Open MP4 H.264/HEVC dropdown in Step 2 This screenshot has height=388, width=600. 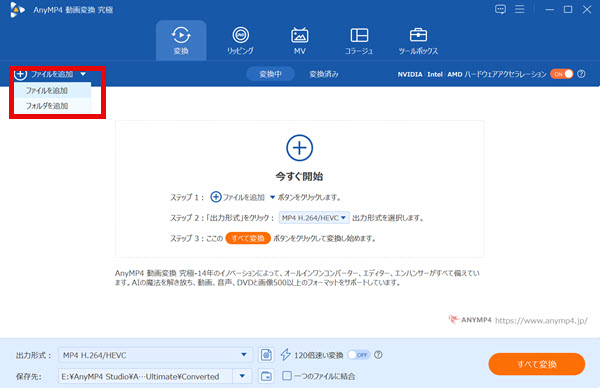[x=314, y=218]
